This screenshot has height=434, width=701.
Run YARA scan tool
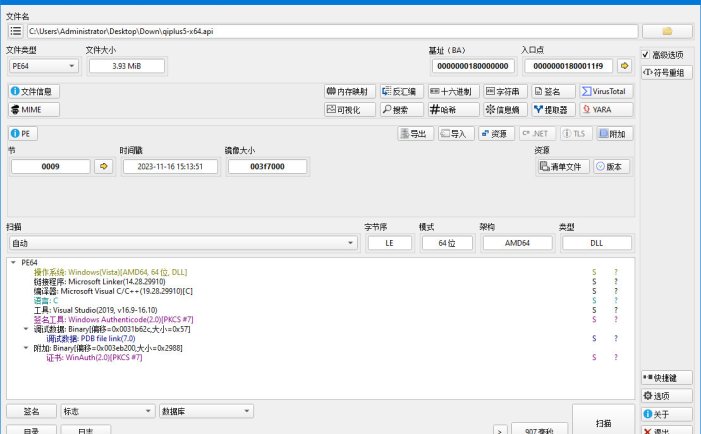click(606, 110)
